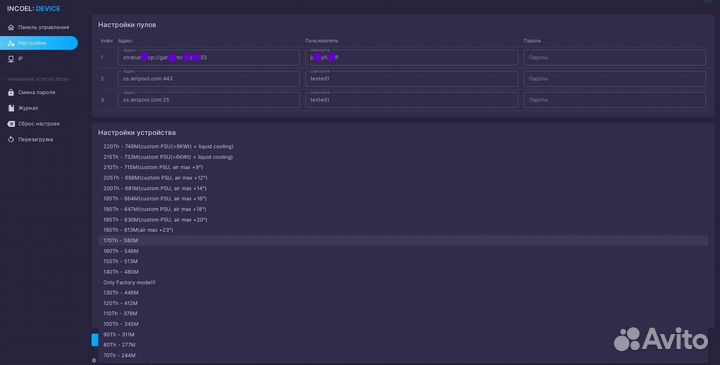
Task: Pick the 150Th - 513M option
Action: [x=120, y=261]
